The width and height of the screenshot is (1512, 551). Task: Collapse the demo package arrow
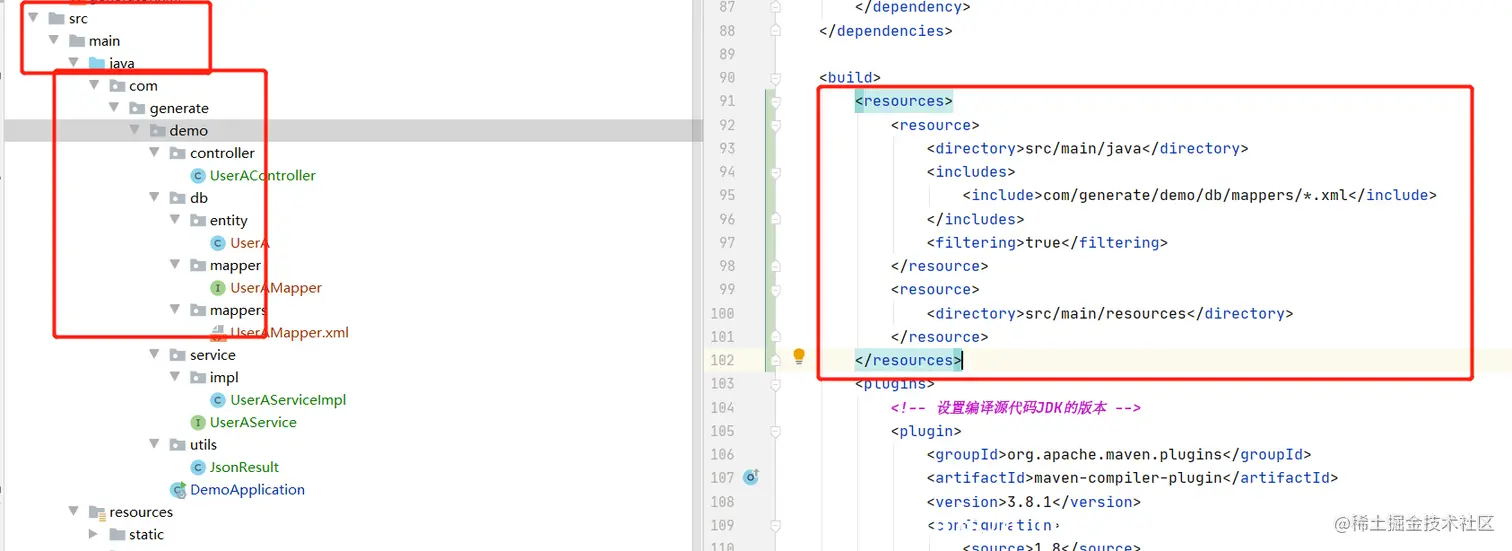[x=134, y=130]
